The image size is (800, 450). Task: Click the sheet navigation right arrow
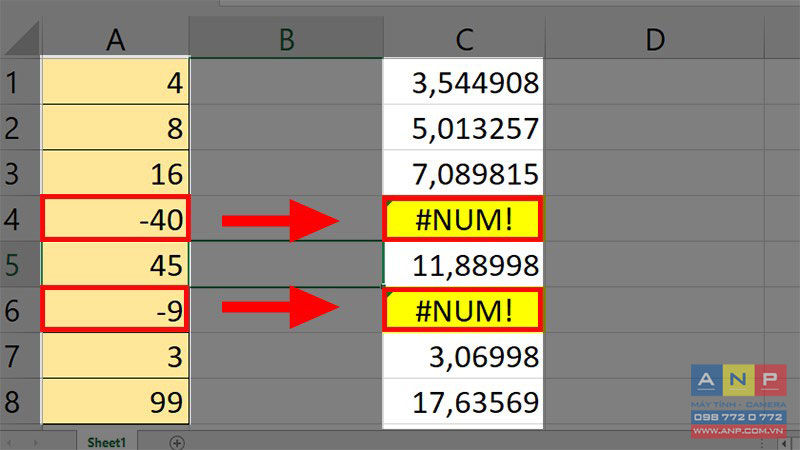pyautogui.click(x=35, y=443)
